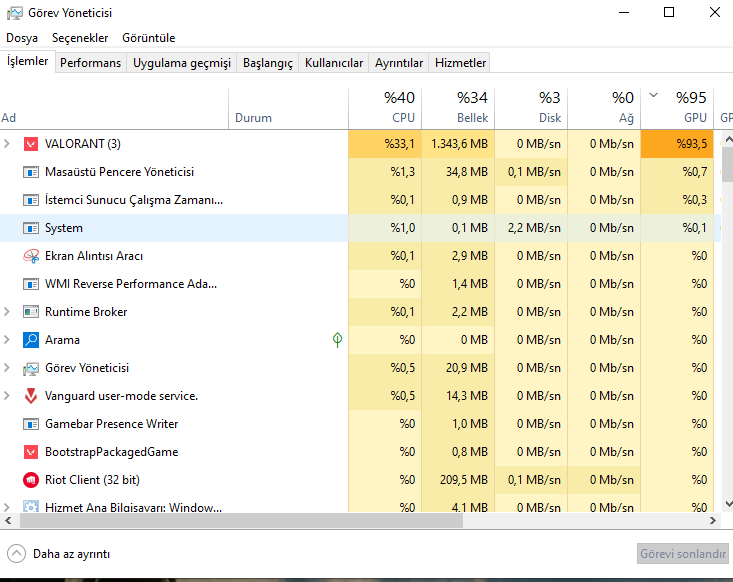This screenshot has width=733, height=582.
Task: Sort processes by Disk column
Action: pos(531,108)
